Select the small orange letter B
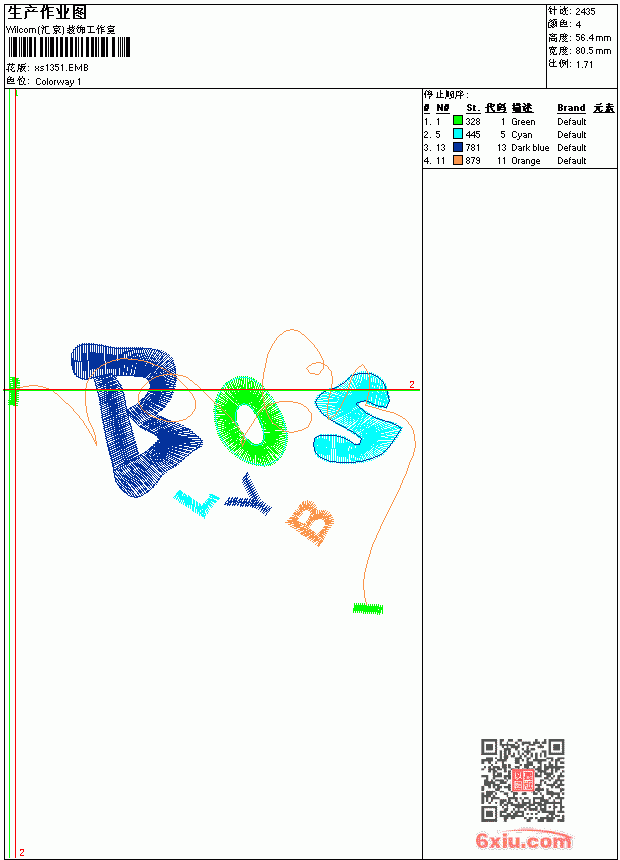620x860 pixels. point(311,522)
